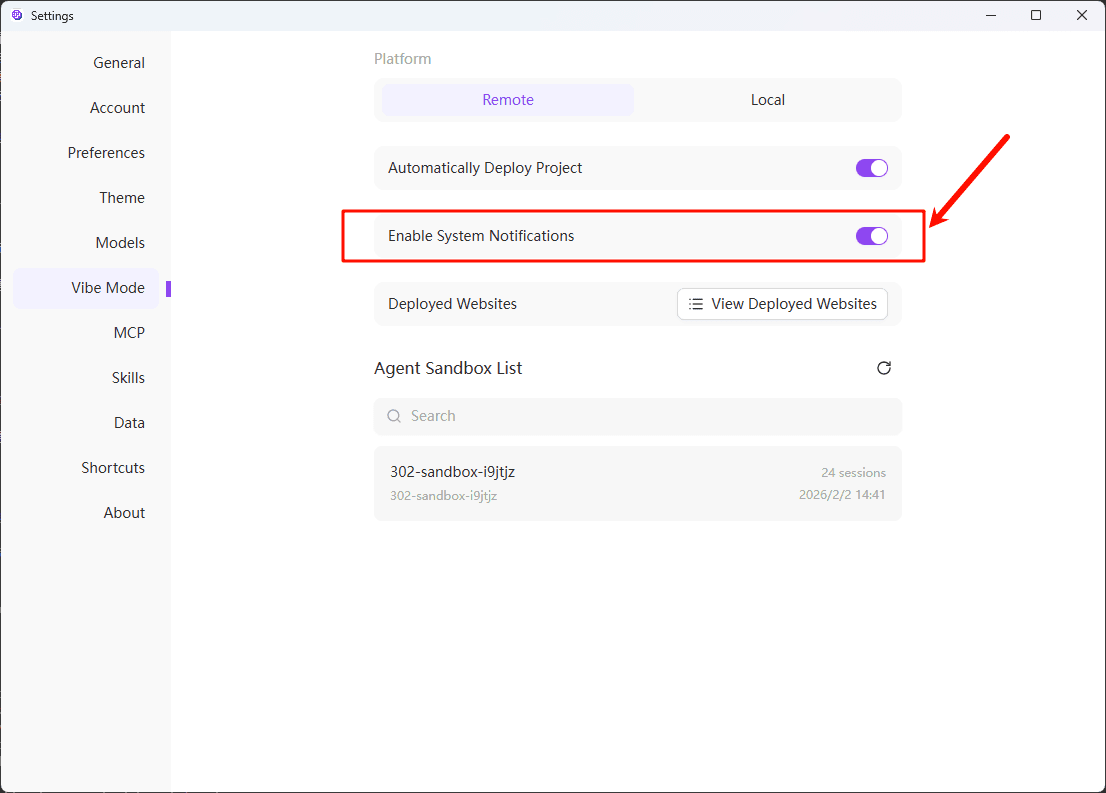Navigate to Skills settings
Screen dimensions: 1106x793
click(128, 378)
